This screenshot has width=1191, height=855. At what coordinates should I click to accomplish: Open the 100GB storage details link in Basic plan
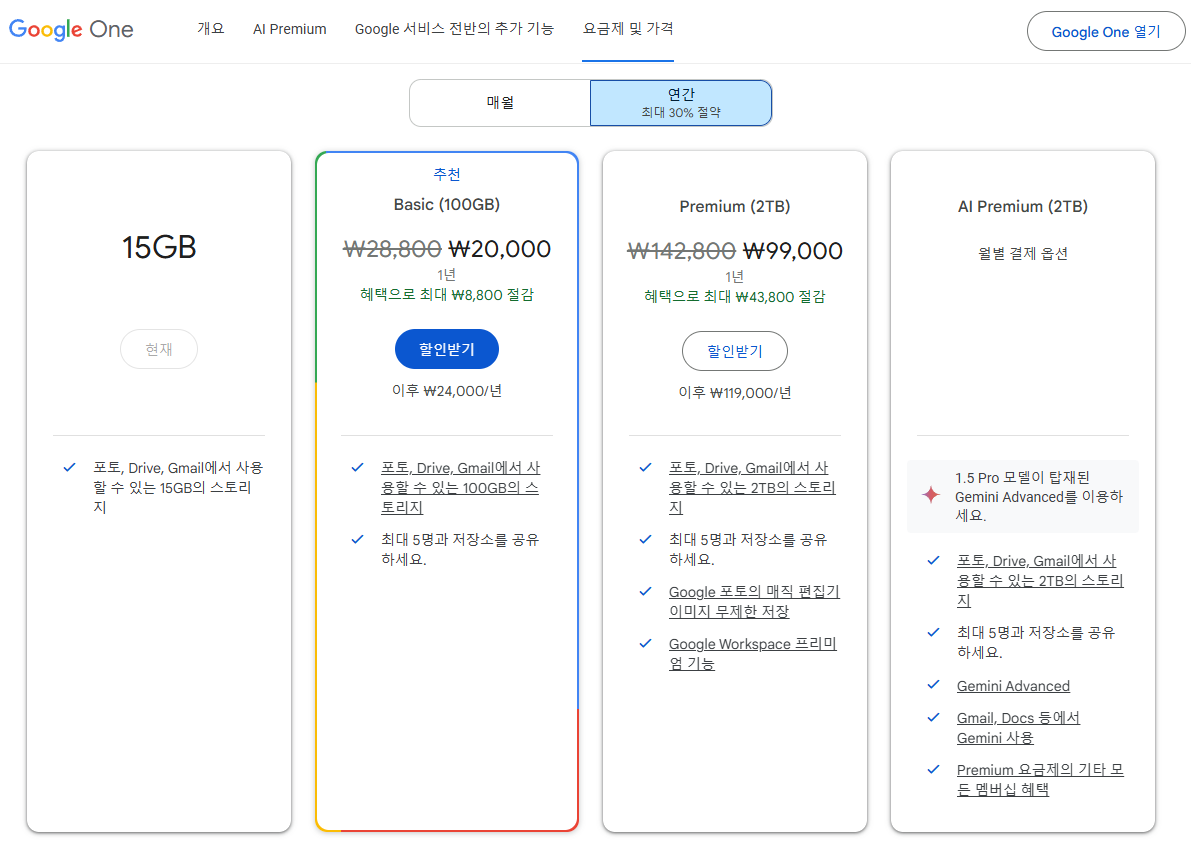coord(461,487)
